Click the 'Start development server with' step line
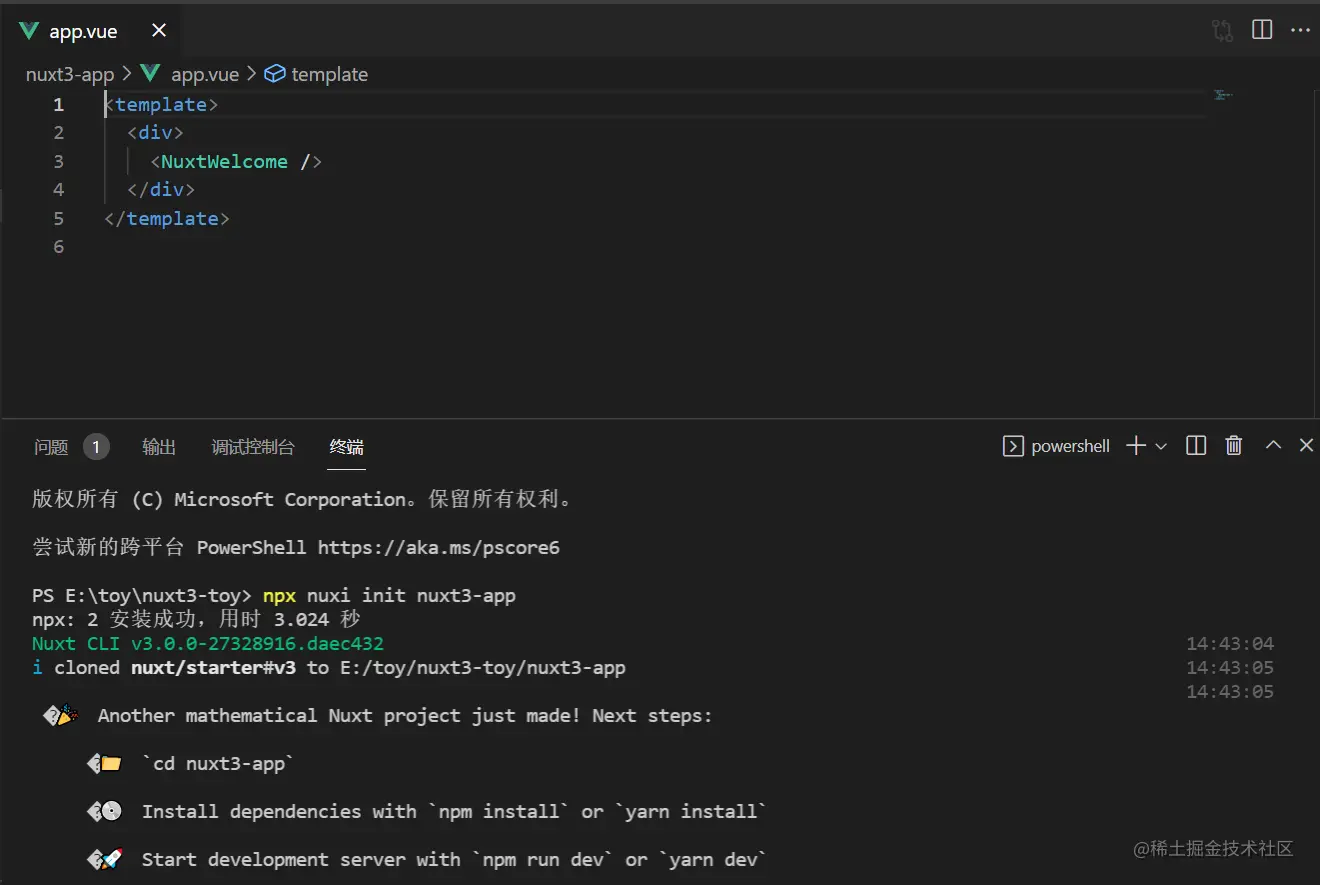 coord(455,860)
